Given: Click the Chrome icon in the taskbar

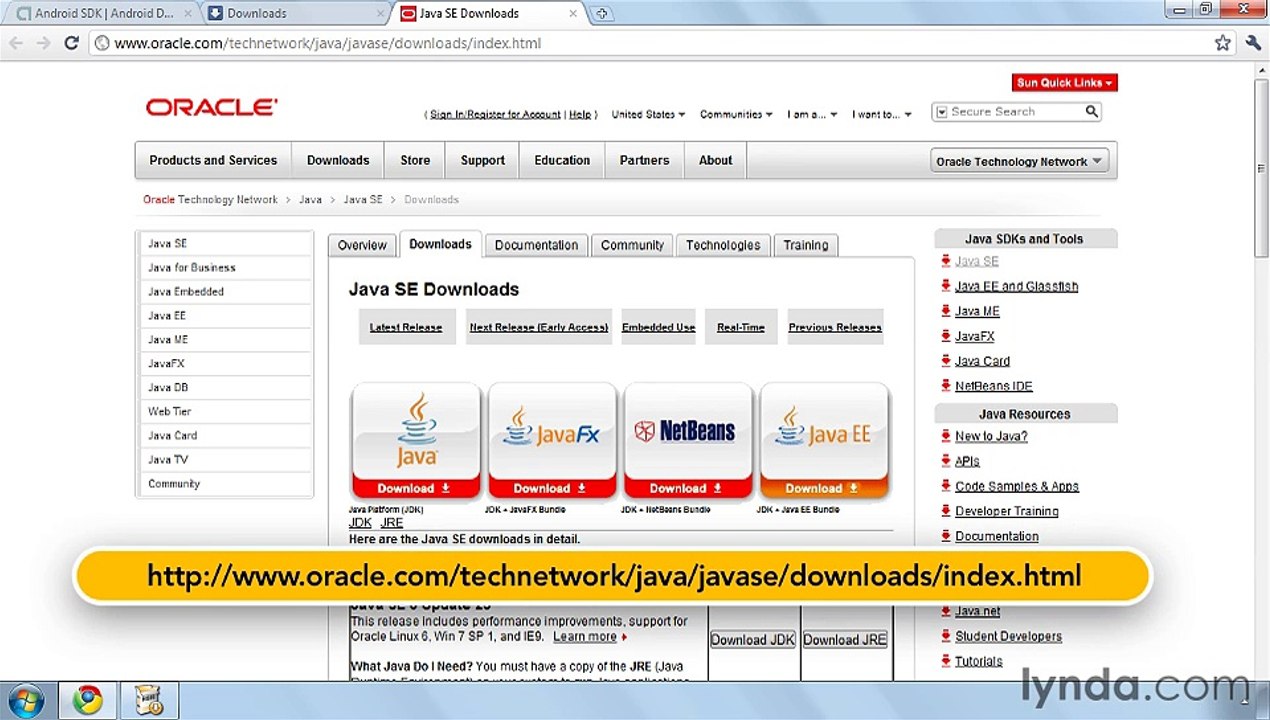Looking at the screenshot, I should [x=88, y=700].
